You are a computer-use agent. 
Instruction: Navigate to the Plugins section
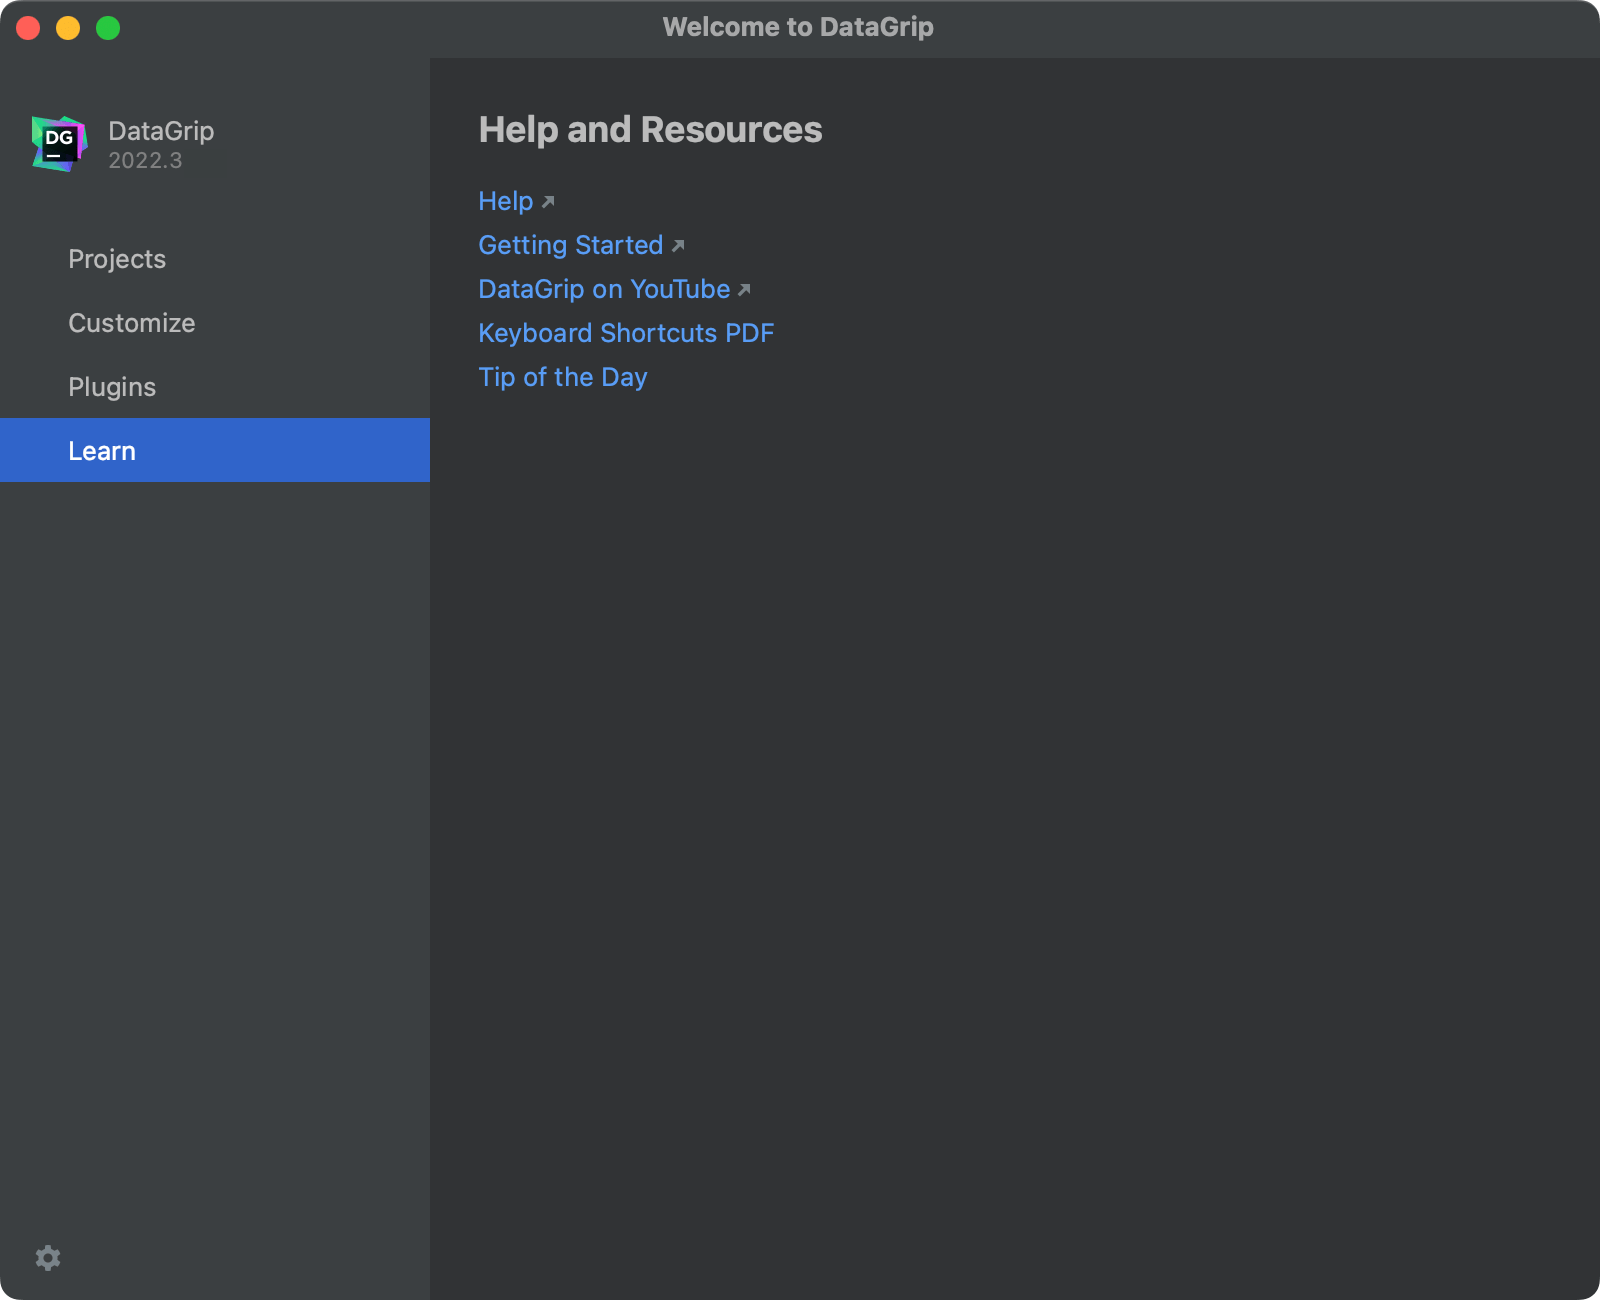click(111, 387)
